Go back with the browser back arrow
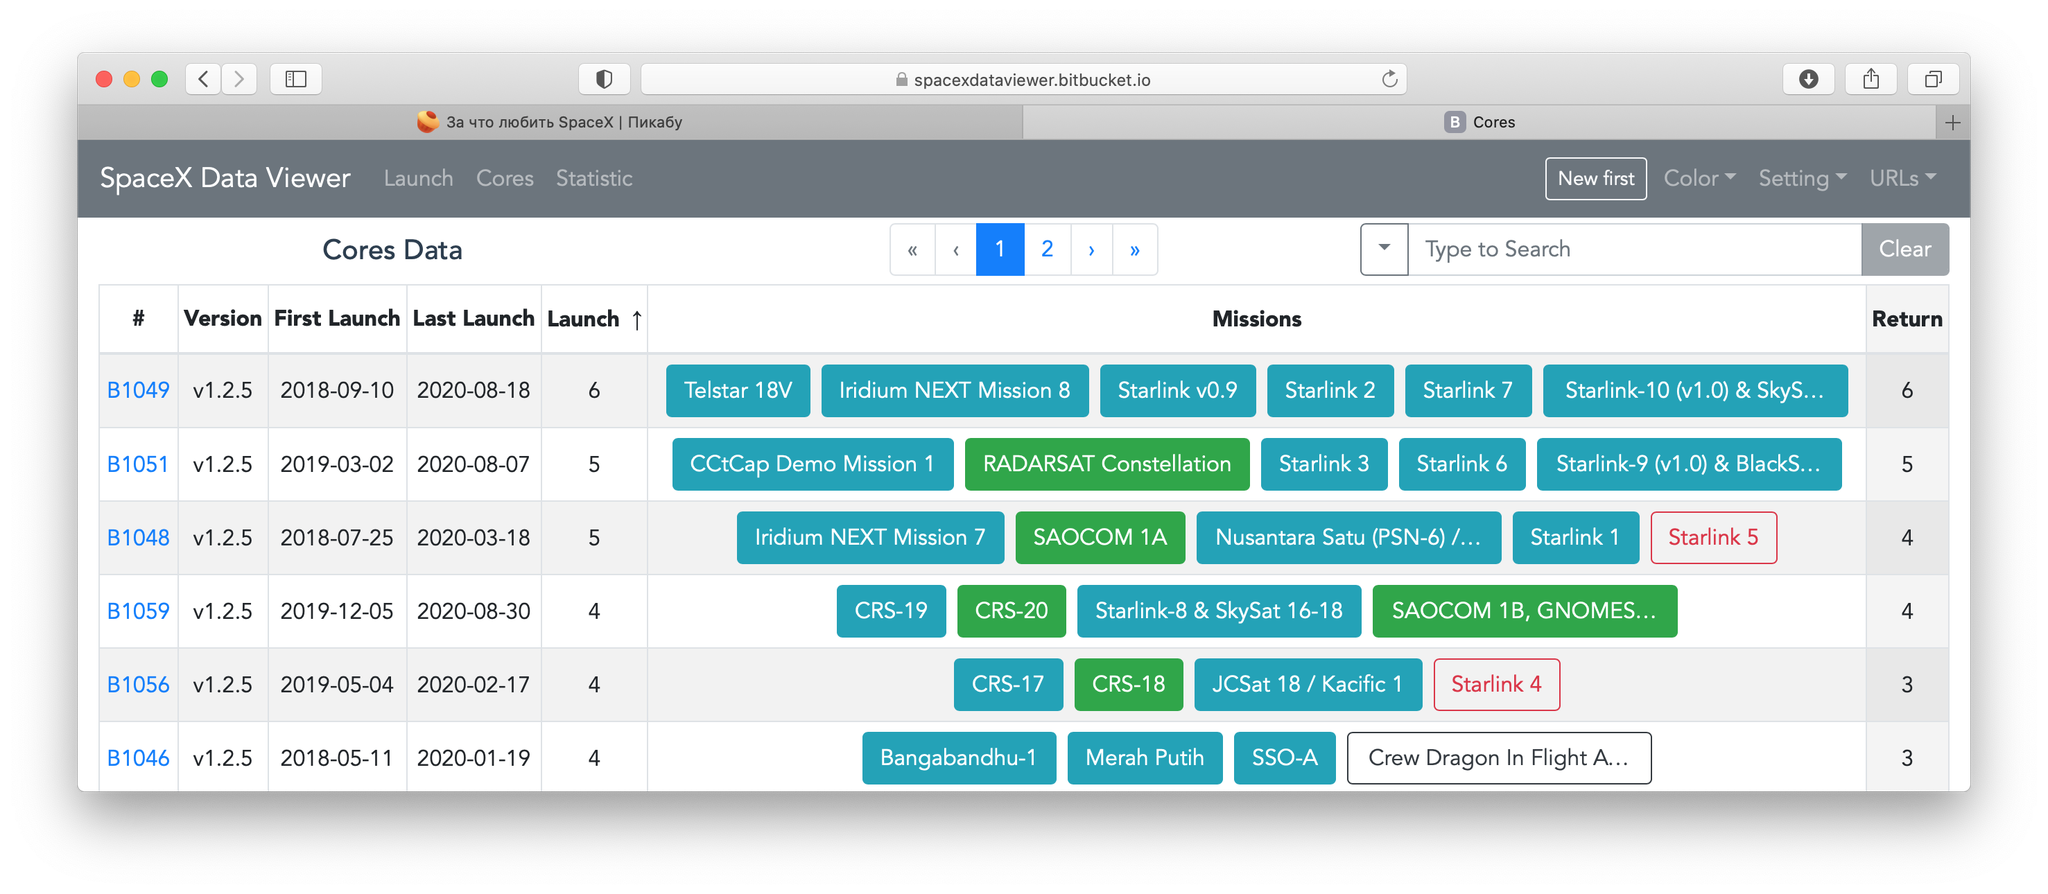The height and width of the screenshot is (894, 2048). (204, 79)
